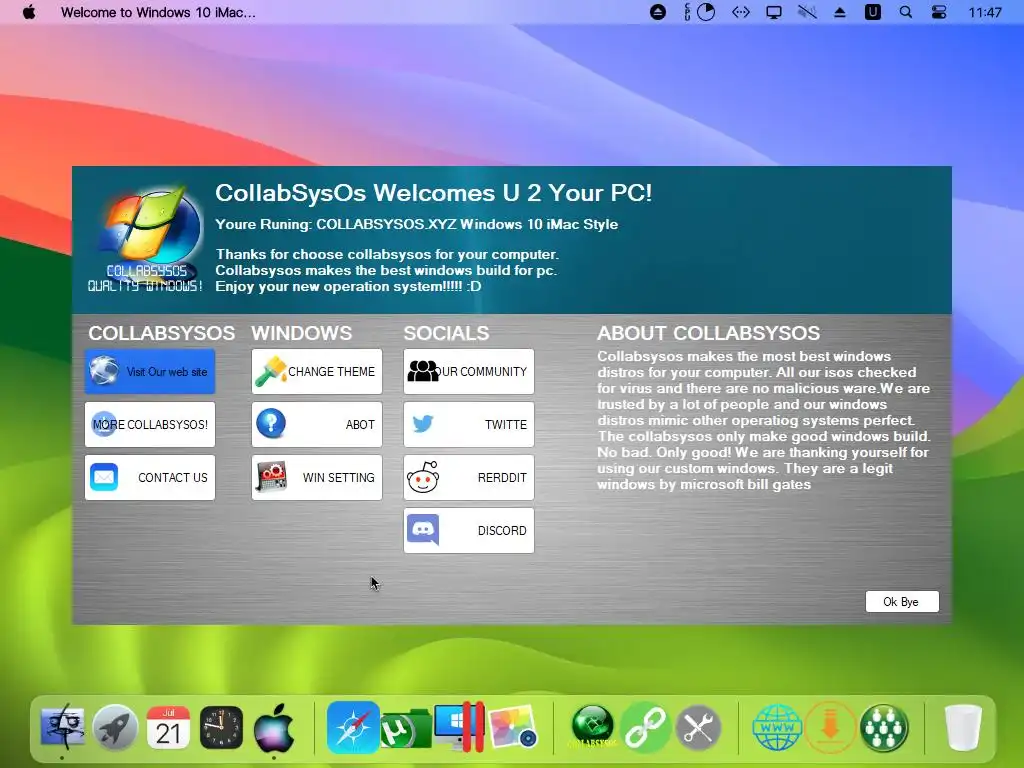The image size is (1024, 768).
Task: Click the Collabsysos Windows logo in the banner
Action: pos(146,238)
